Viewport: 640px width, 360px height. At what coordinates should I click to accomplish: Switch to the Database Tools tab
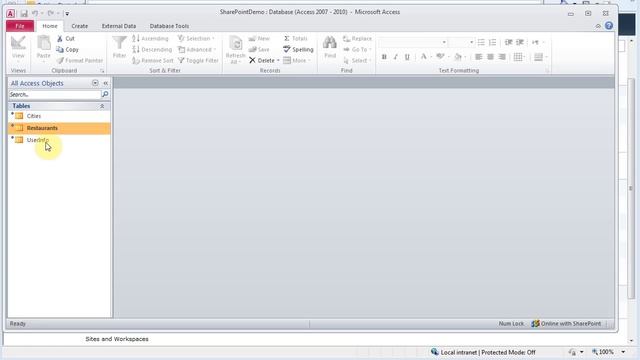[x=169, y=26]
